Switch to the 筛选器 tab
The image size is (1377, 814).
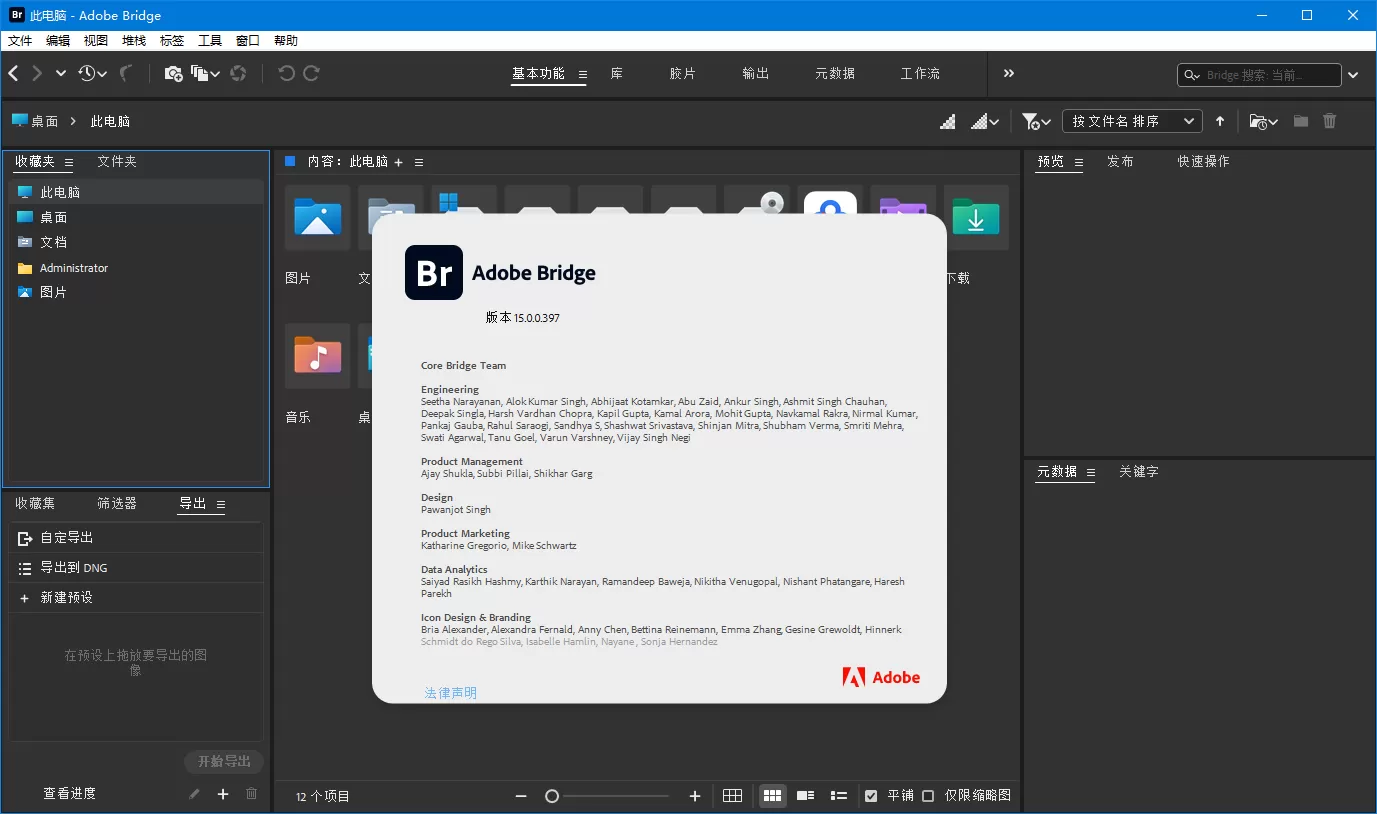pos(116,503)
